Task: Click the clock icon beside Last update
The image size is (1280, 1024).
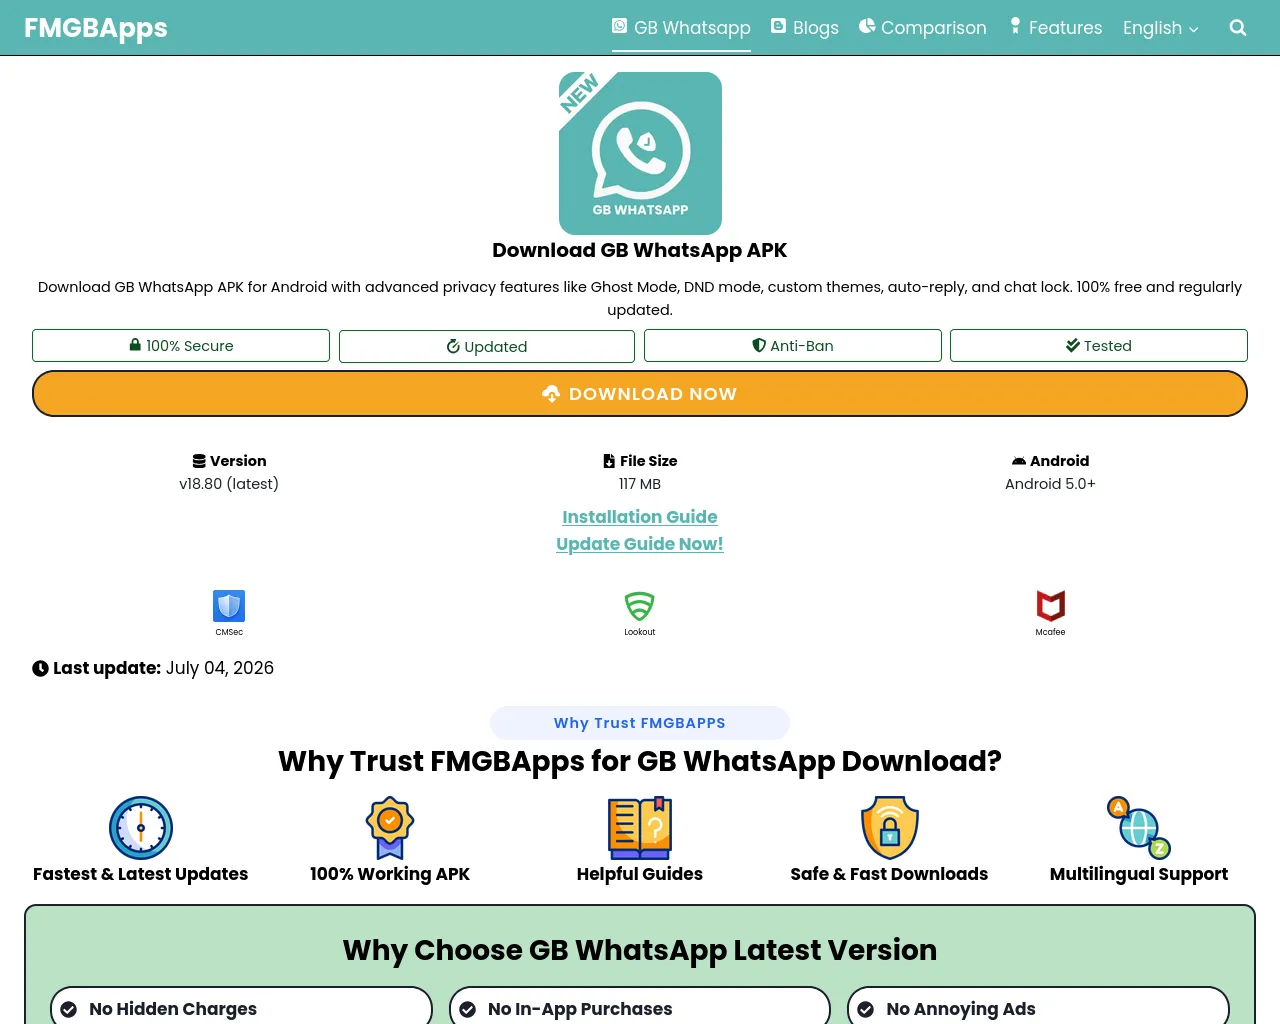Action: pyautogui.click(x=40, y=668)
